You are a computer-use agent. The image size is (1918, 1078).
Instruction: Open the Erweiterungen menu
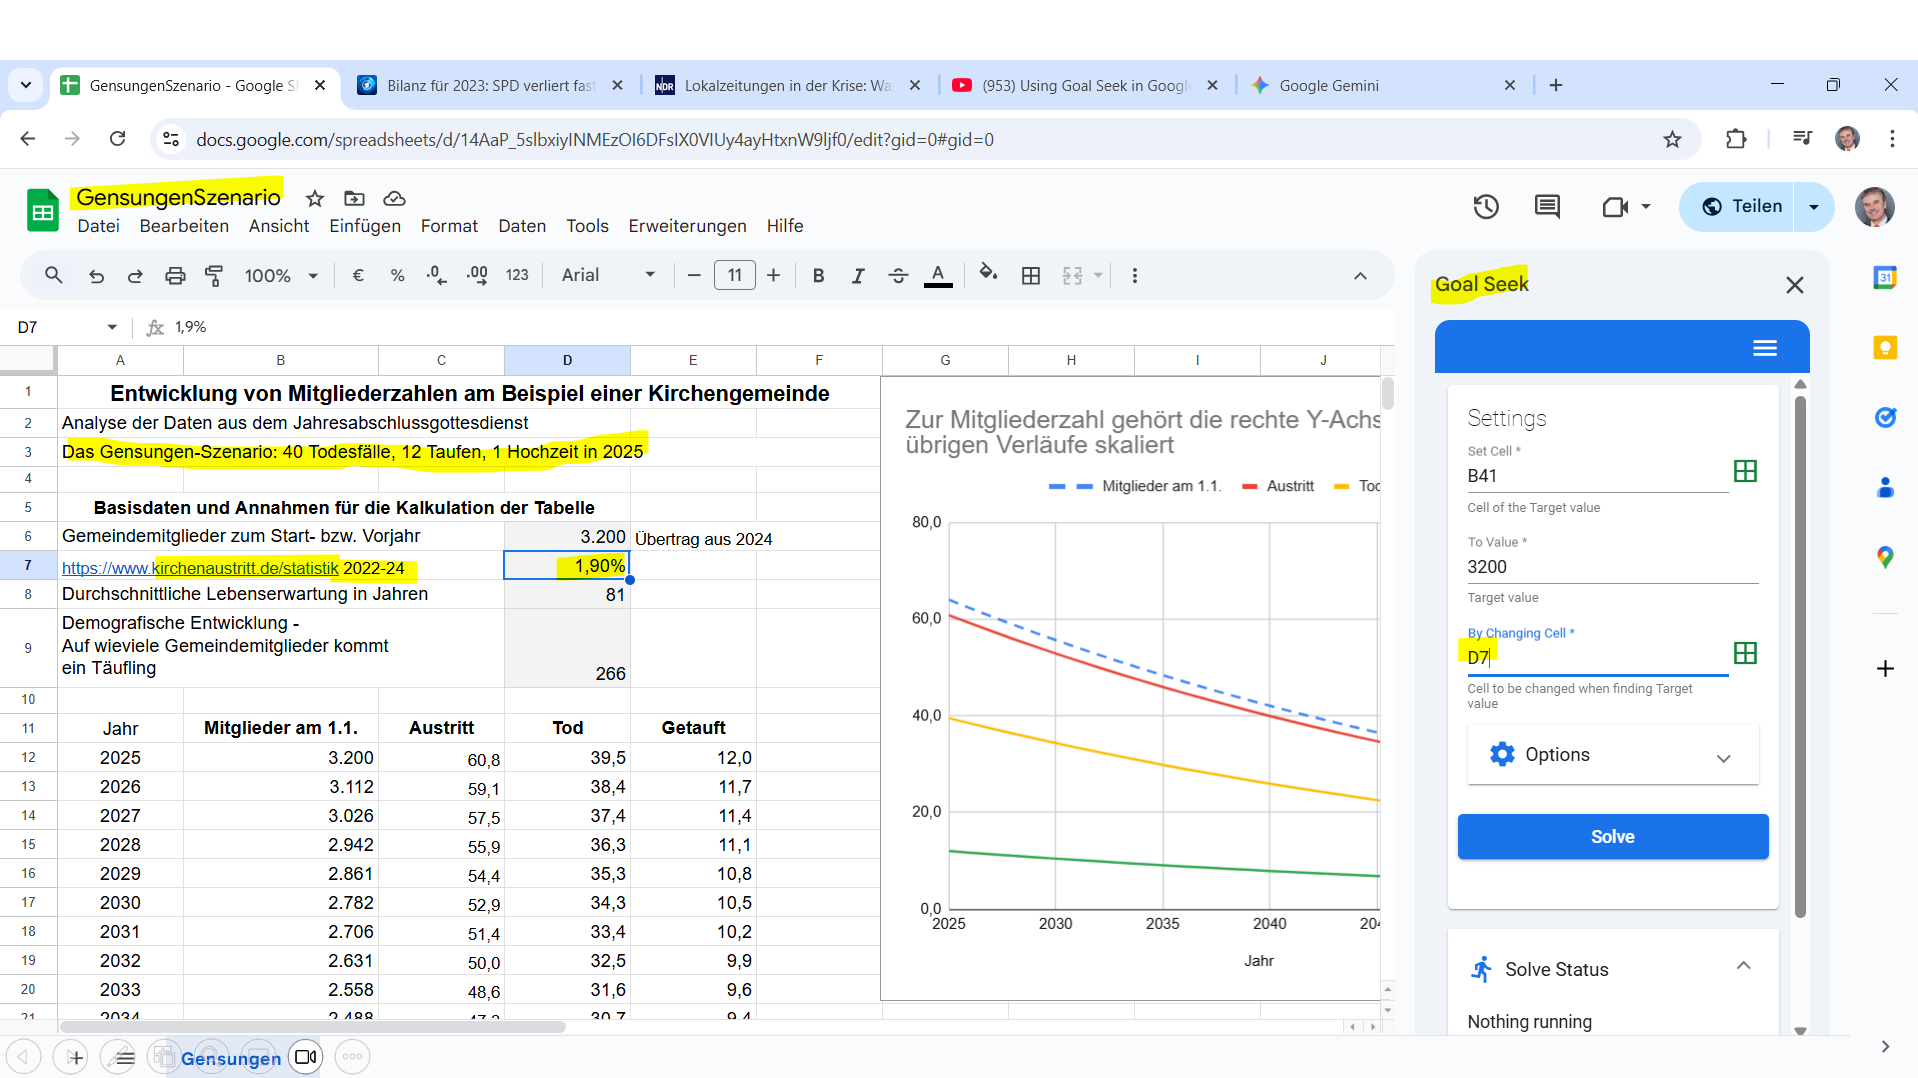coord(687,226)
